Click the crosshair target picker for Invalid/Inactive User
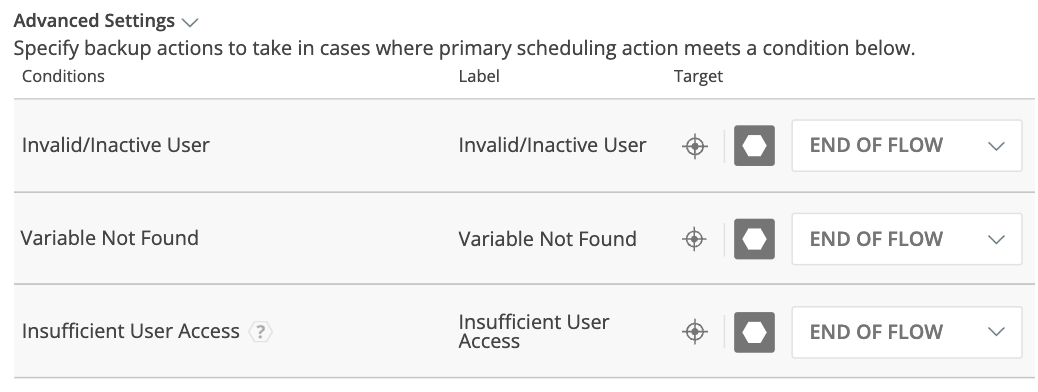Screen dimensions: 1038x392 [694, 146]
